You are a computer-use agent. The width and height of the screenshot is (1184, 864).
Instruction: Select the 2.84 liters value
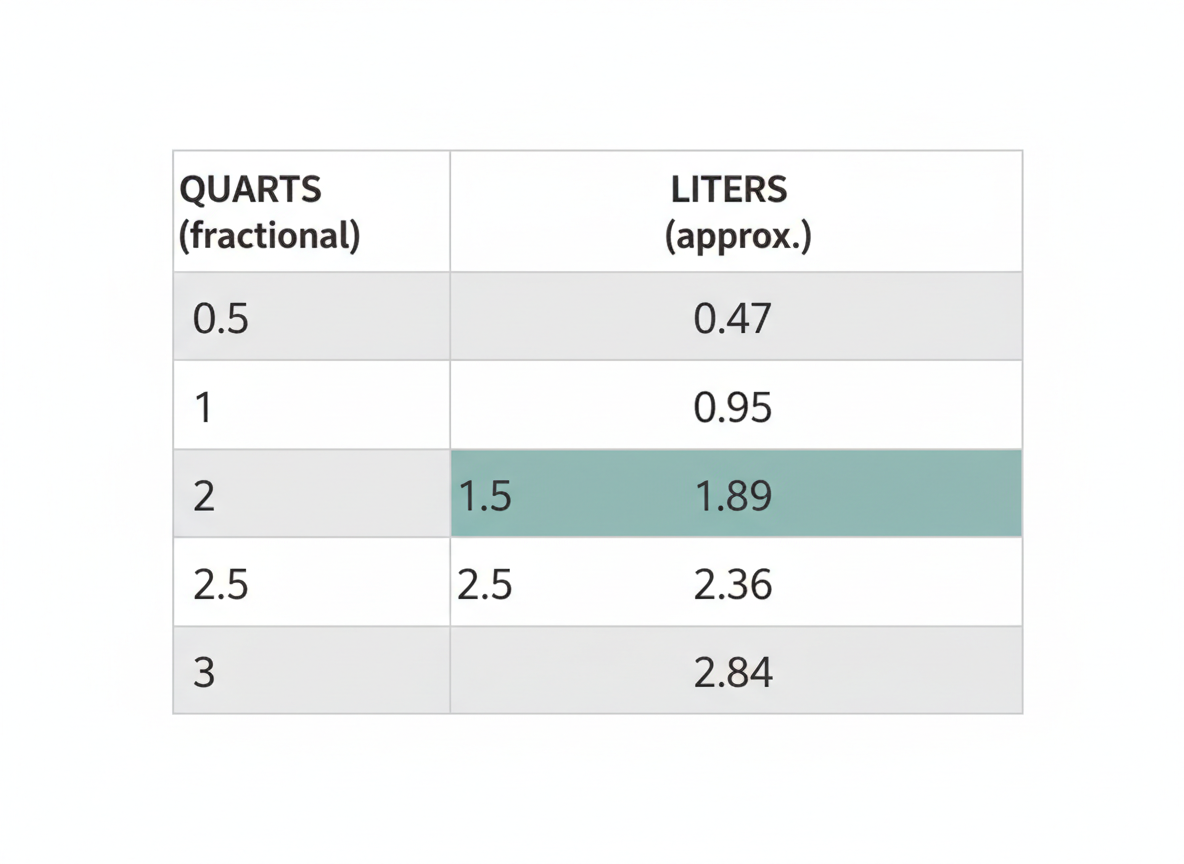click(x=733, y=672)
